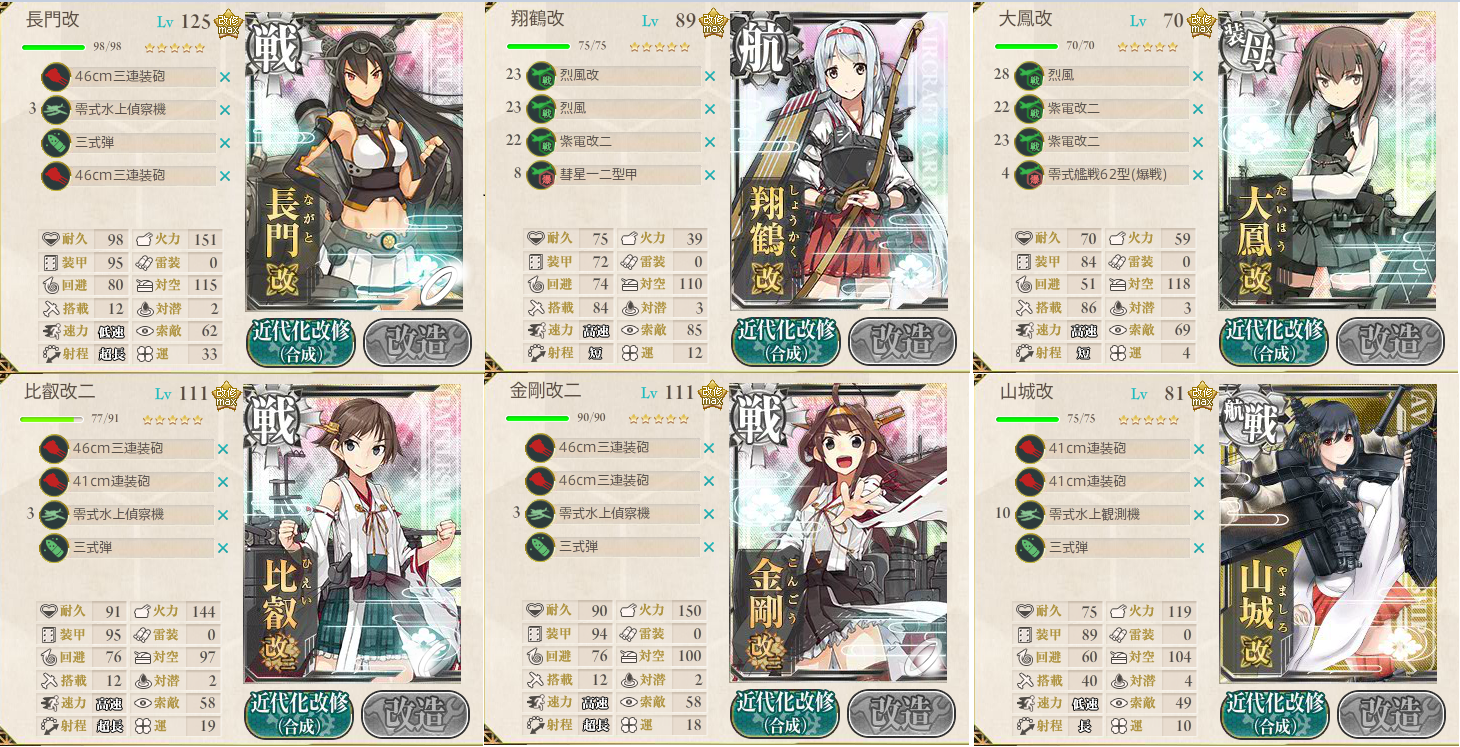Click the red main gun icon in Nagato's first slot
Image resolution: width=1460 pixels, height=747 pixels.
click(55, 77)
